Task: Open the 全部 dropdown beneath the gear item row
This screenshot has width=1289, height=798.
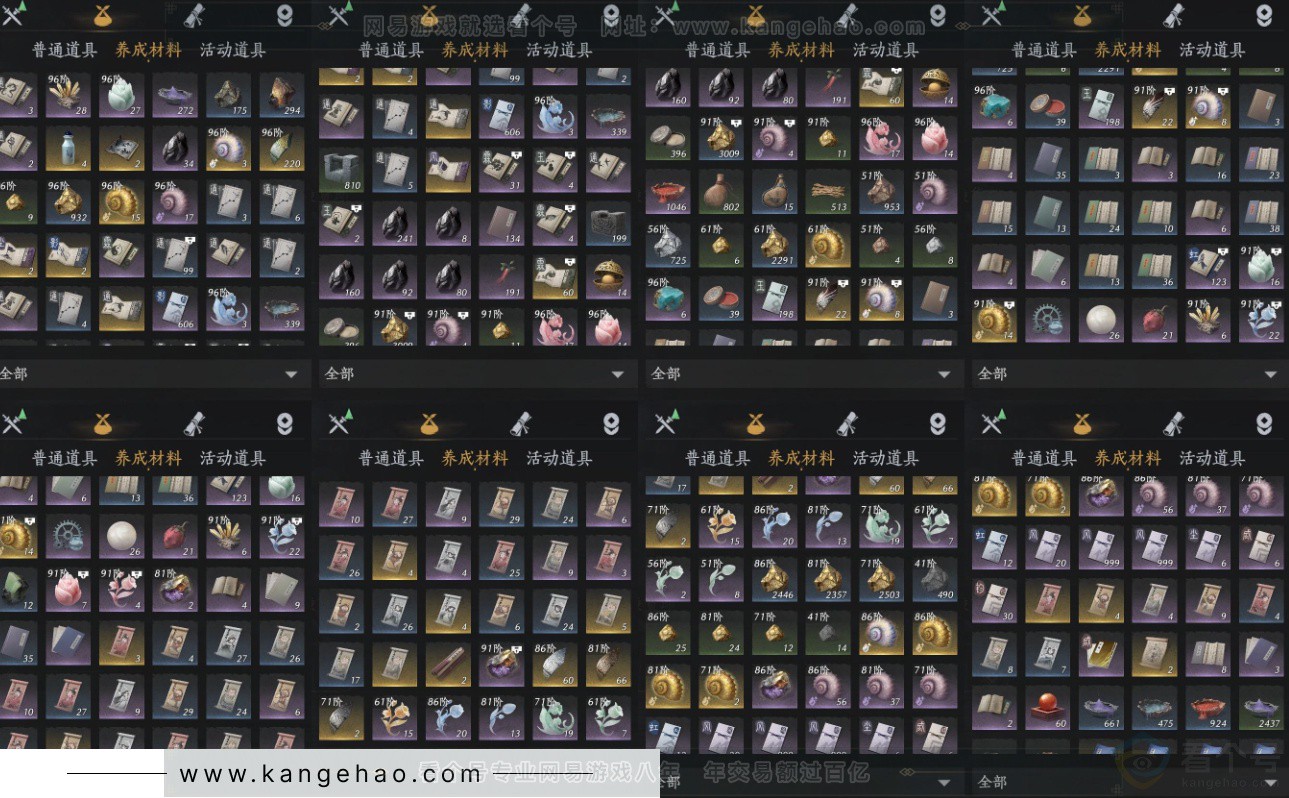Action: 1127,374
